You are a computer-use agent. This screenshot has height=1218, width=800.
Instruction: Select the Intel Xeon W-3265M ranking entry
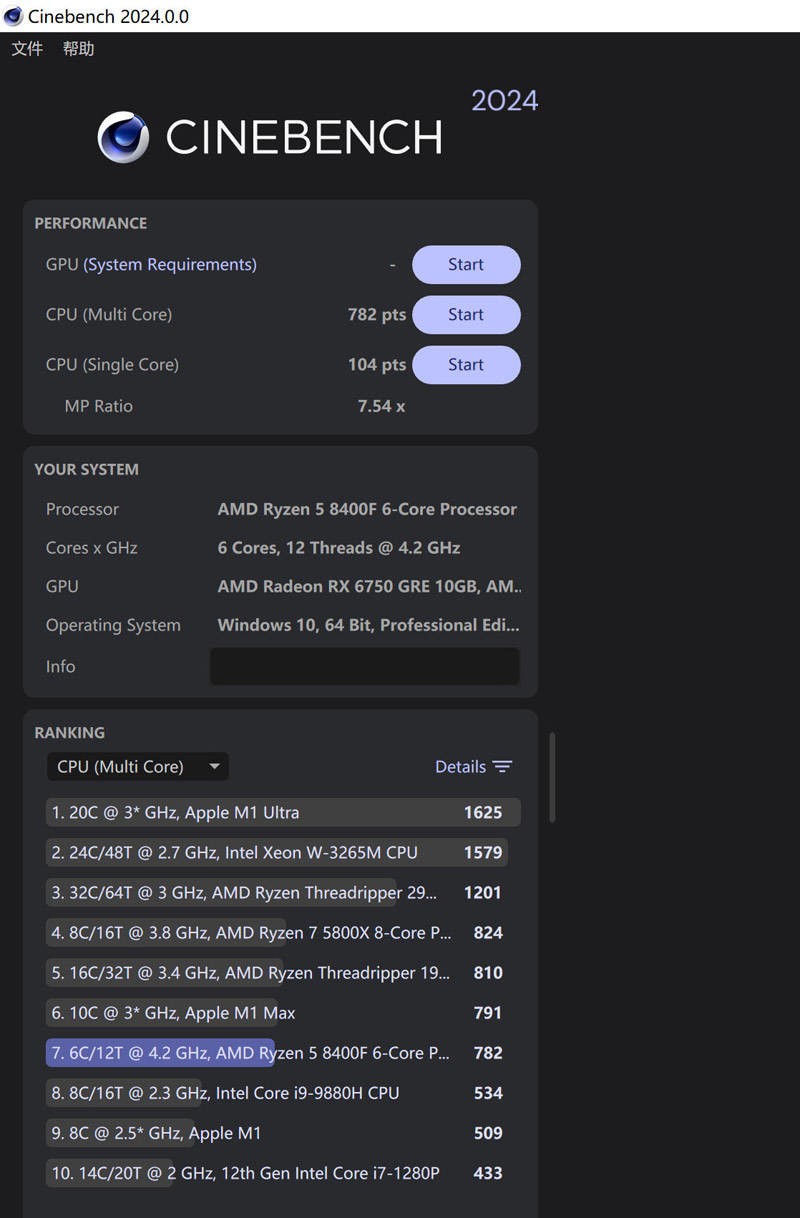[x=282, y=852]
